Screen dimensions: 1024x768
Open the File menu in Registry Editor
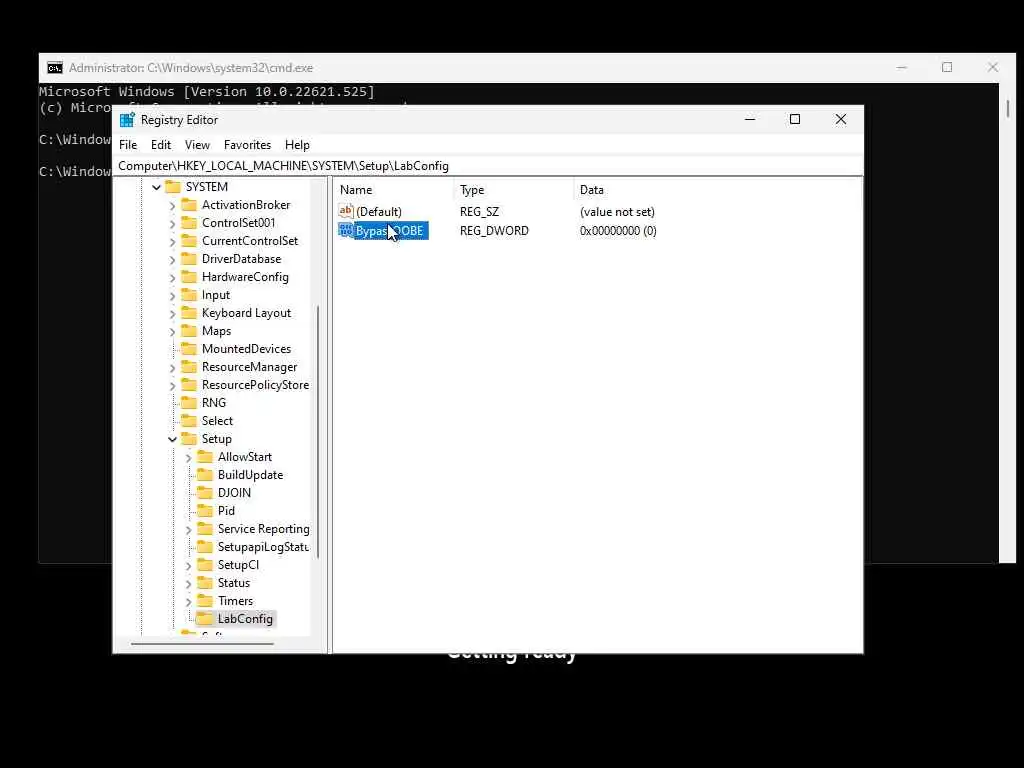(128, 145)
